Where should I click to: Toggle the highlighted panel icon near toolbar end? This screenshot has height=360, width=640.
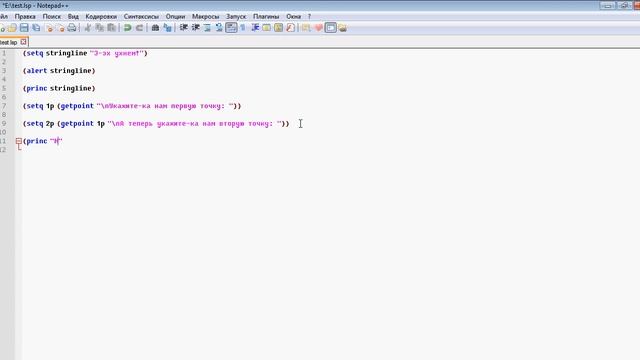point(331,28)
